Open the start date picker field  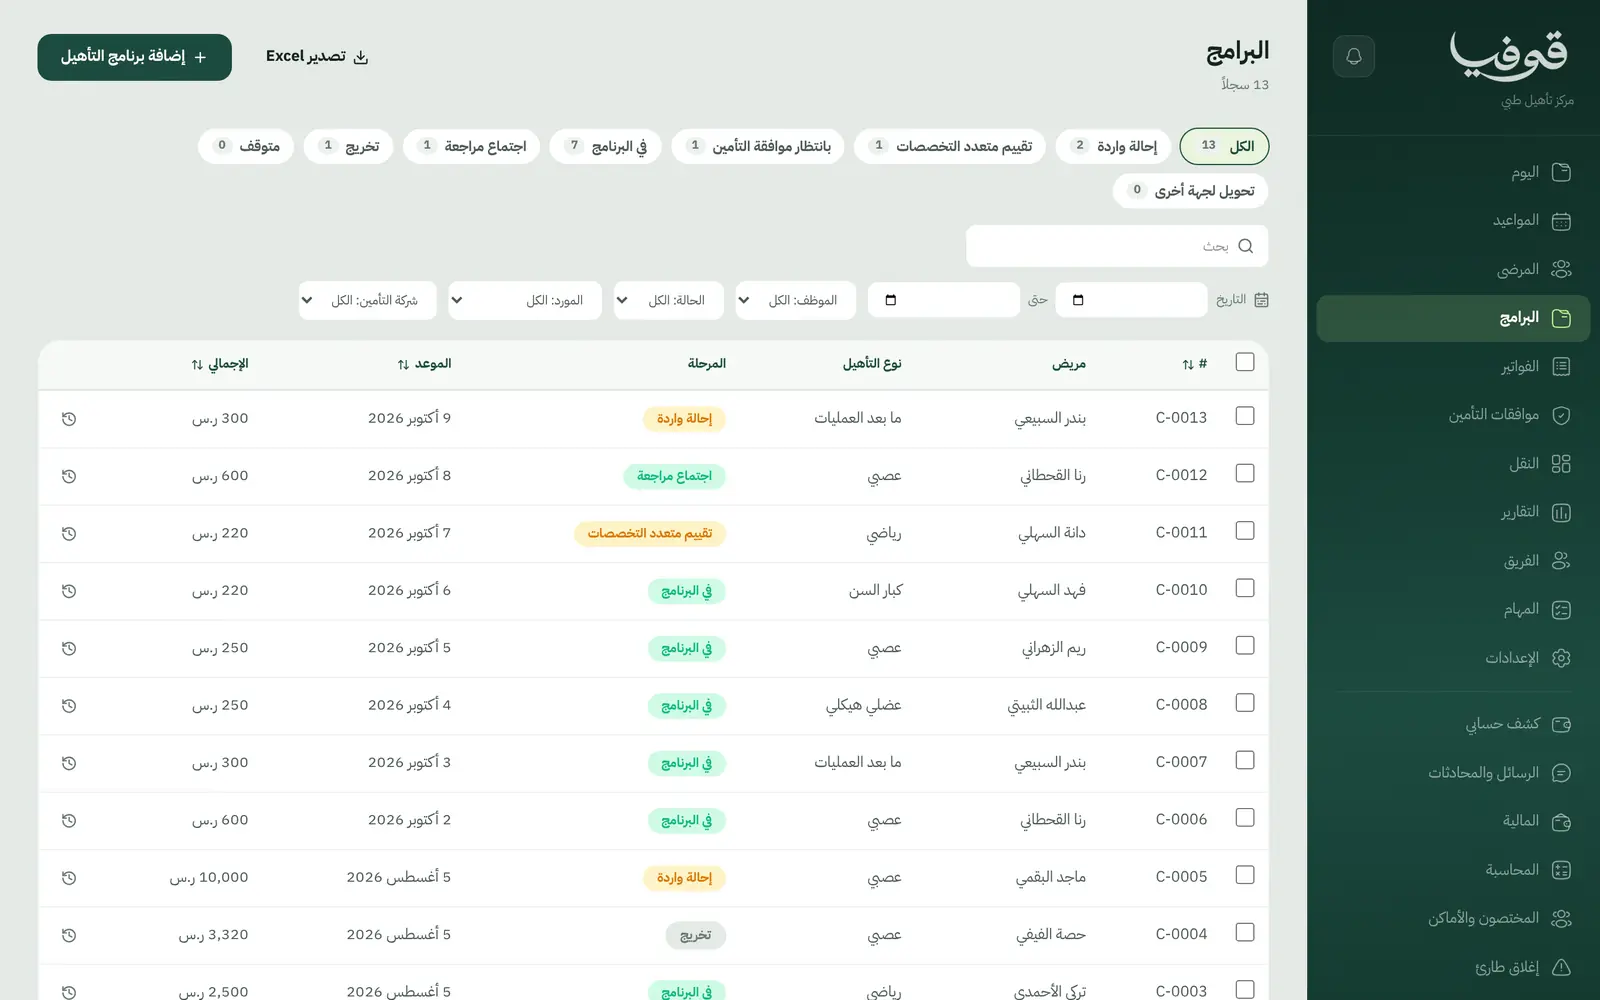1132,300
